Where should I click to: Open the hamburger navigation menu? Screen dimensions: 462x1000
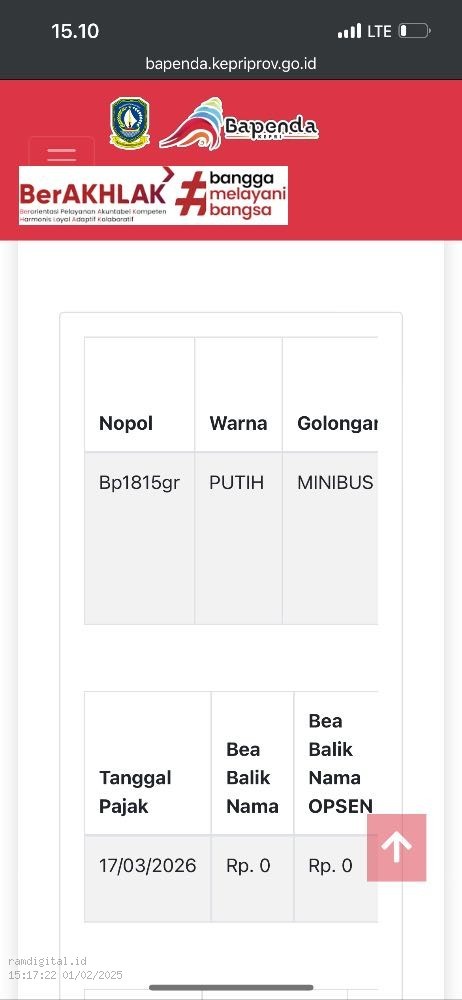pyautogui.click(x=61, y=153)
